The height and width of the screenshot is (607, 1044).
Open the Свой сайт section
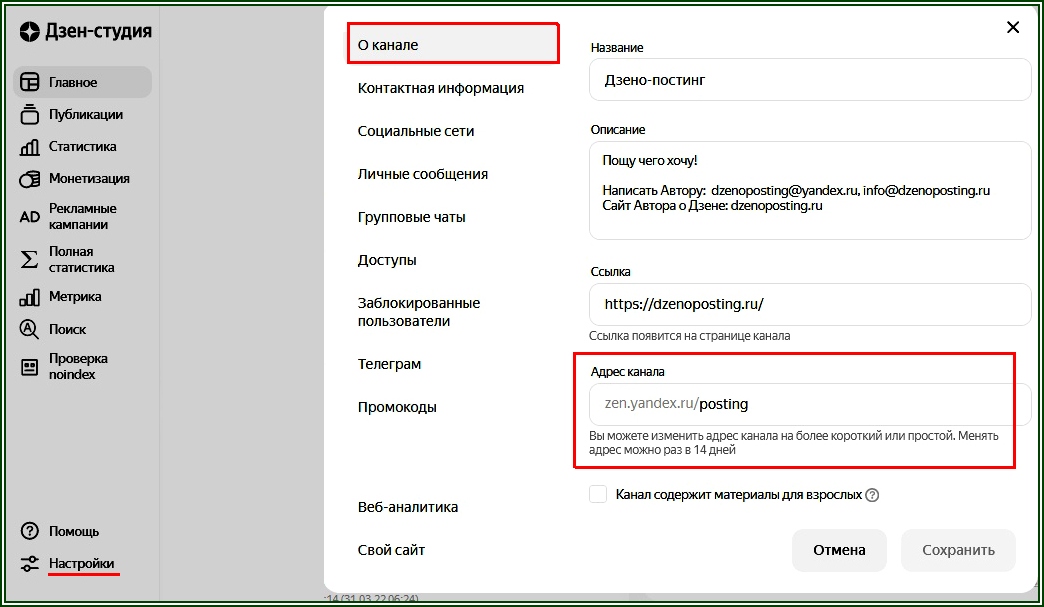pos(392,550)
